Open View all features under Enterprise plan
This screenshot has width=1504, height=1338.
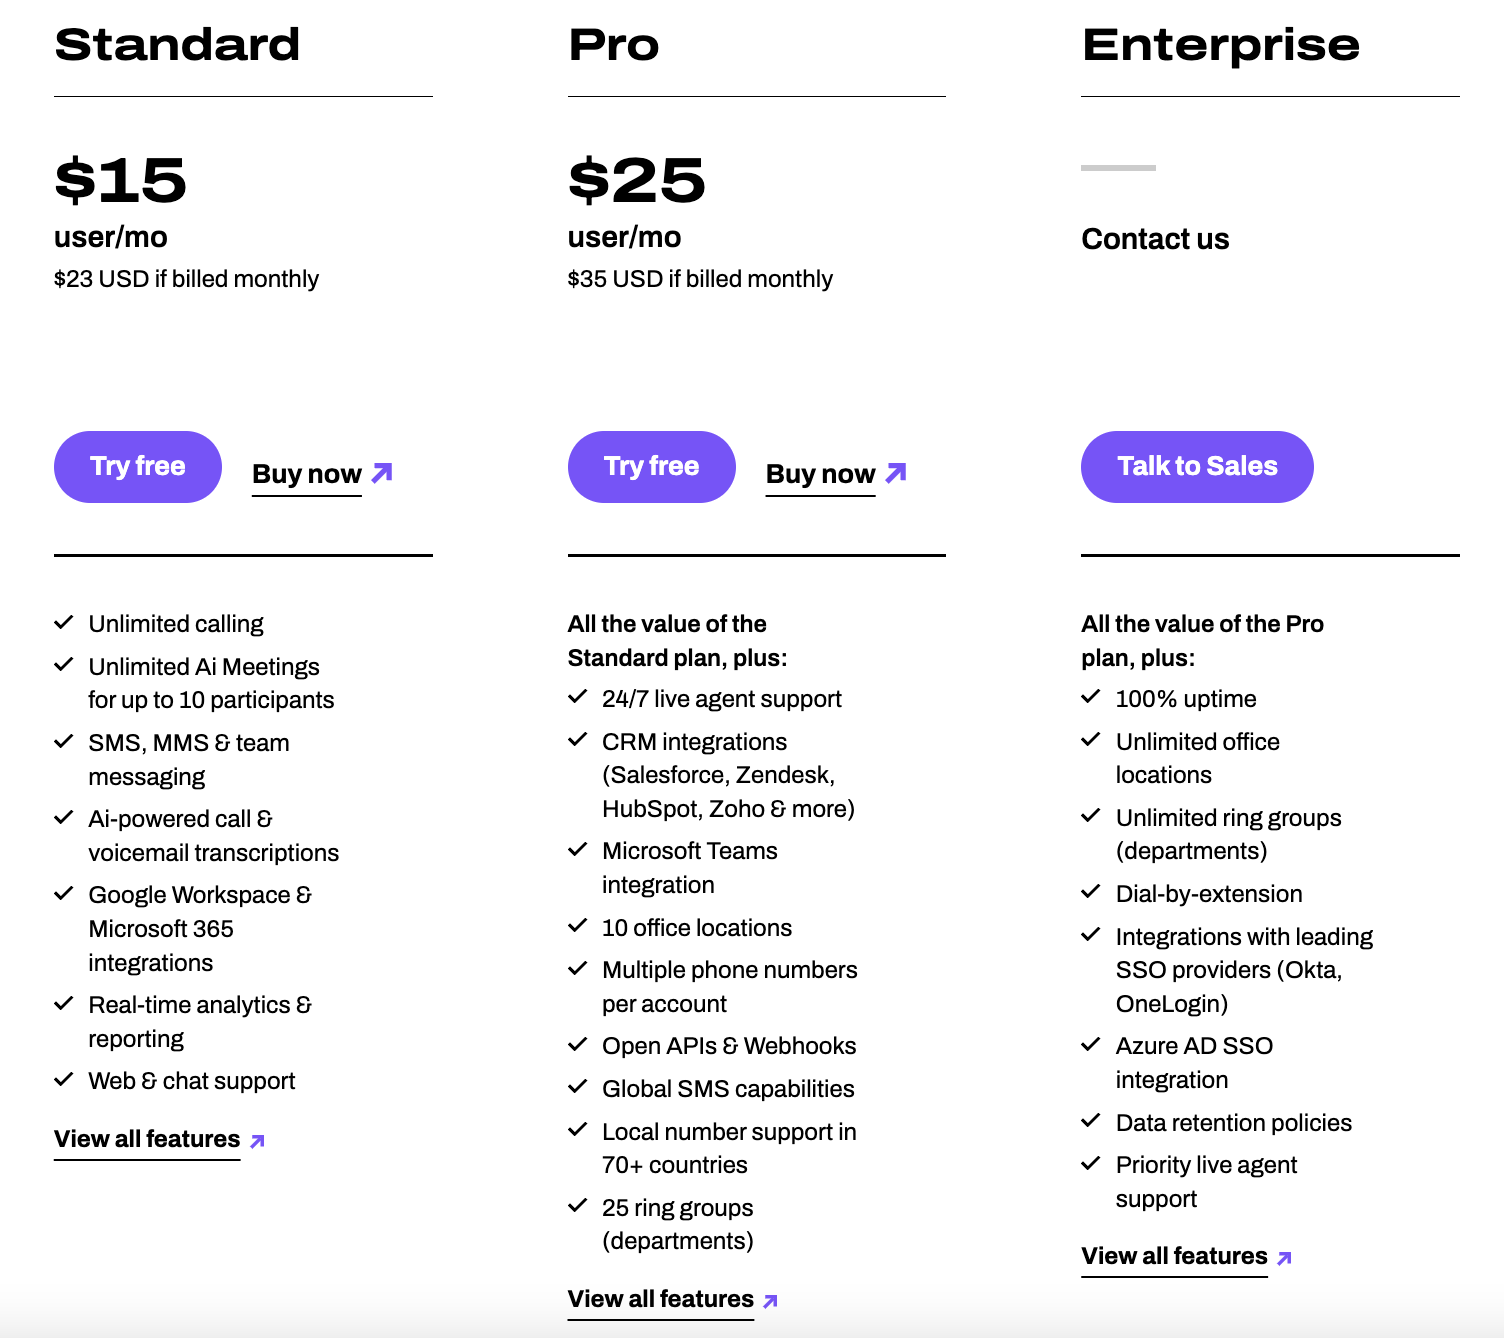tap(1174, 1256)
